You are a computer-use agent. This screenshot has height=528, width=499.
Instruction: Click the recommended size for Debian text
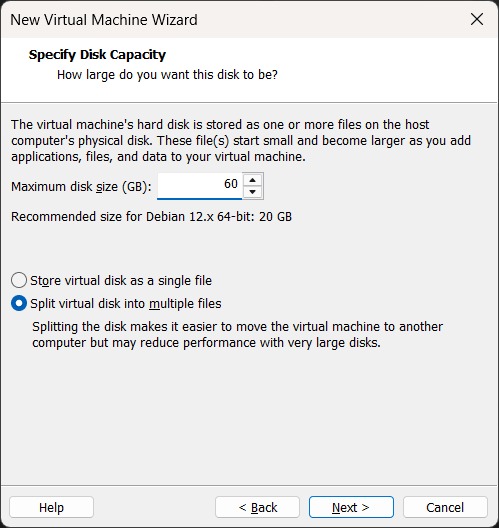151,217
